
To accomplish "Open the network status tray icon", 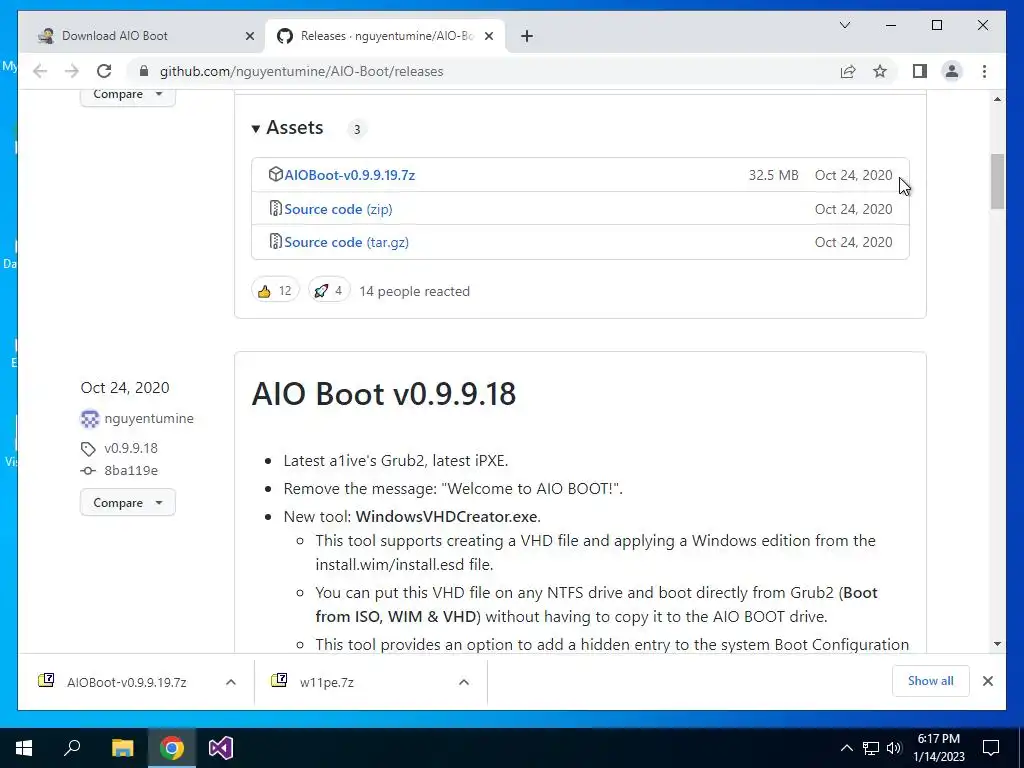I will click(871, 748).
